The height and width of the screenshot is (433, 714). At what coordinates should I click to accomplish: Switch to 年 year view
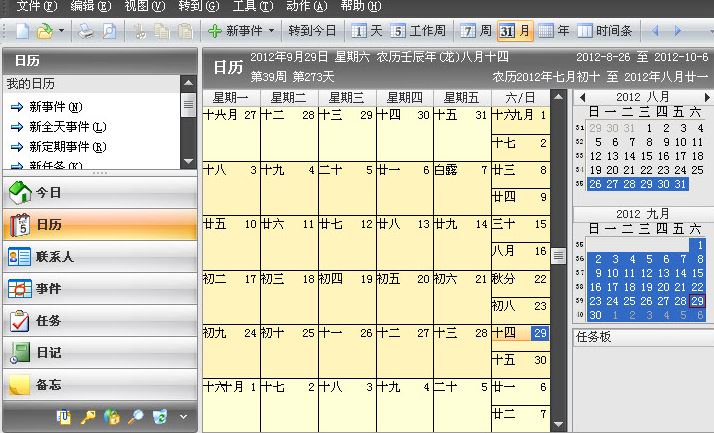pyautogui.click(x=554, y=31)
